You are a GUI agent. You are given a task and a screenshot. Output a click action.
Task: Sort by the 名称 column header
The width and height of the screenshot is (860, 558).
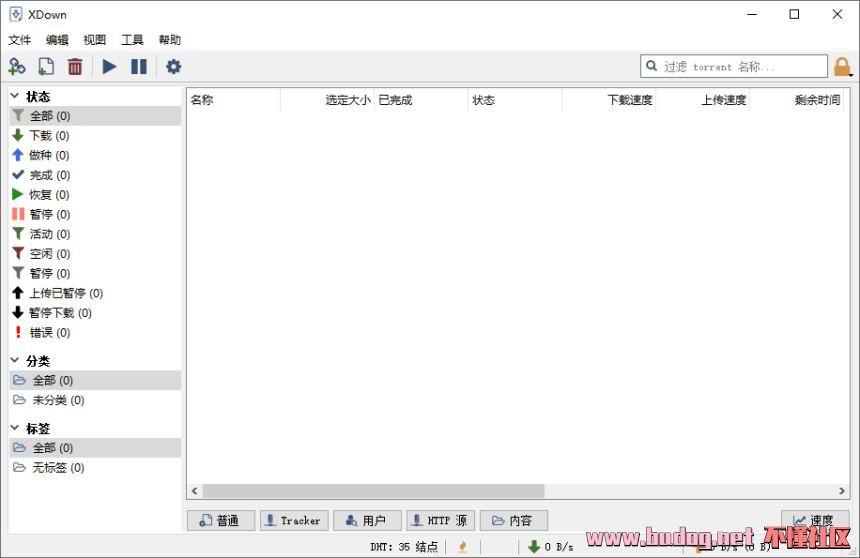[x=234, y=100]
